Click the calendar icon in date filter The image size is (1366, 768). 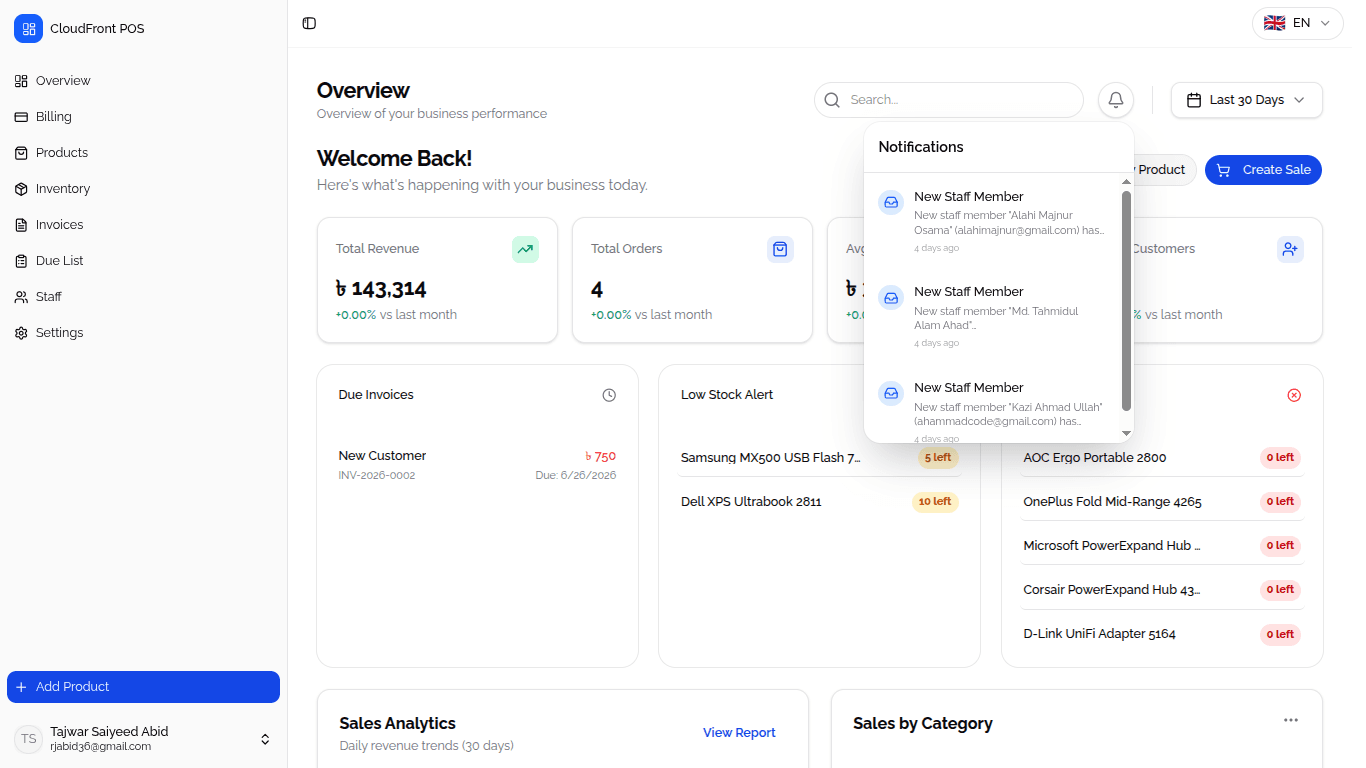coord(1193,100)
